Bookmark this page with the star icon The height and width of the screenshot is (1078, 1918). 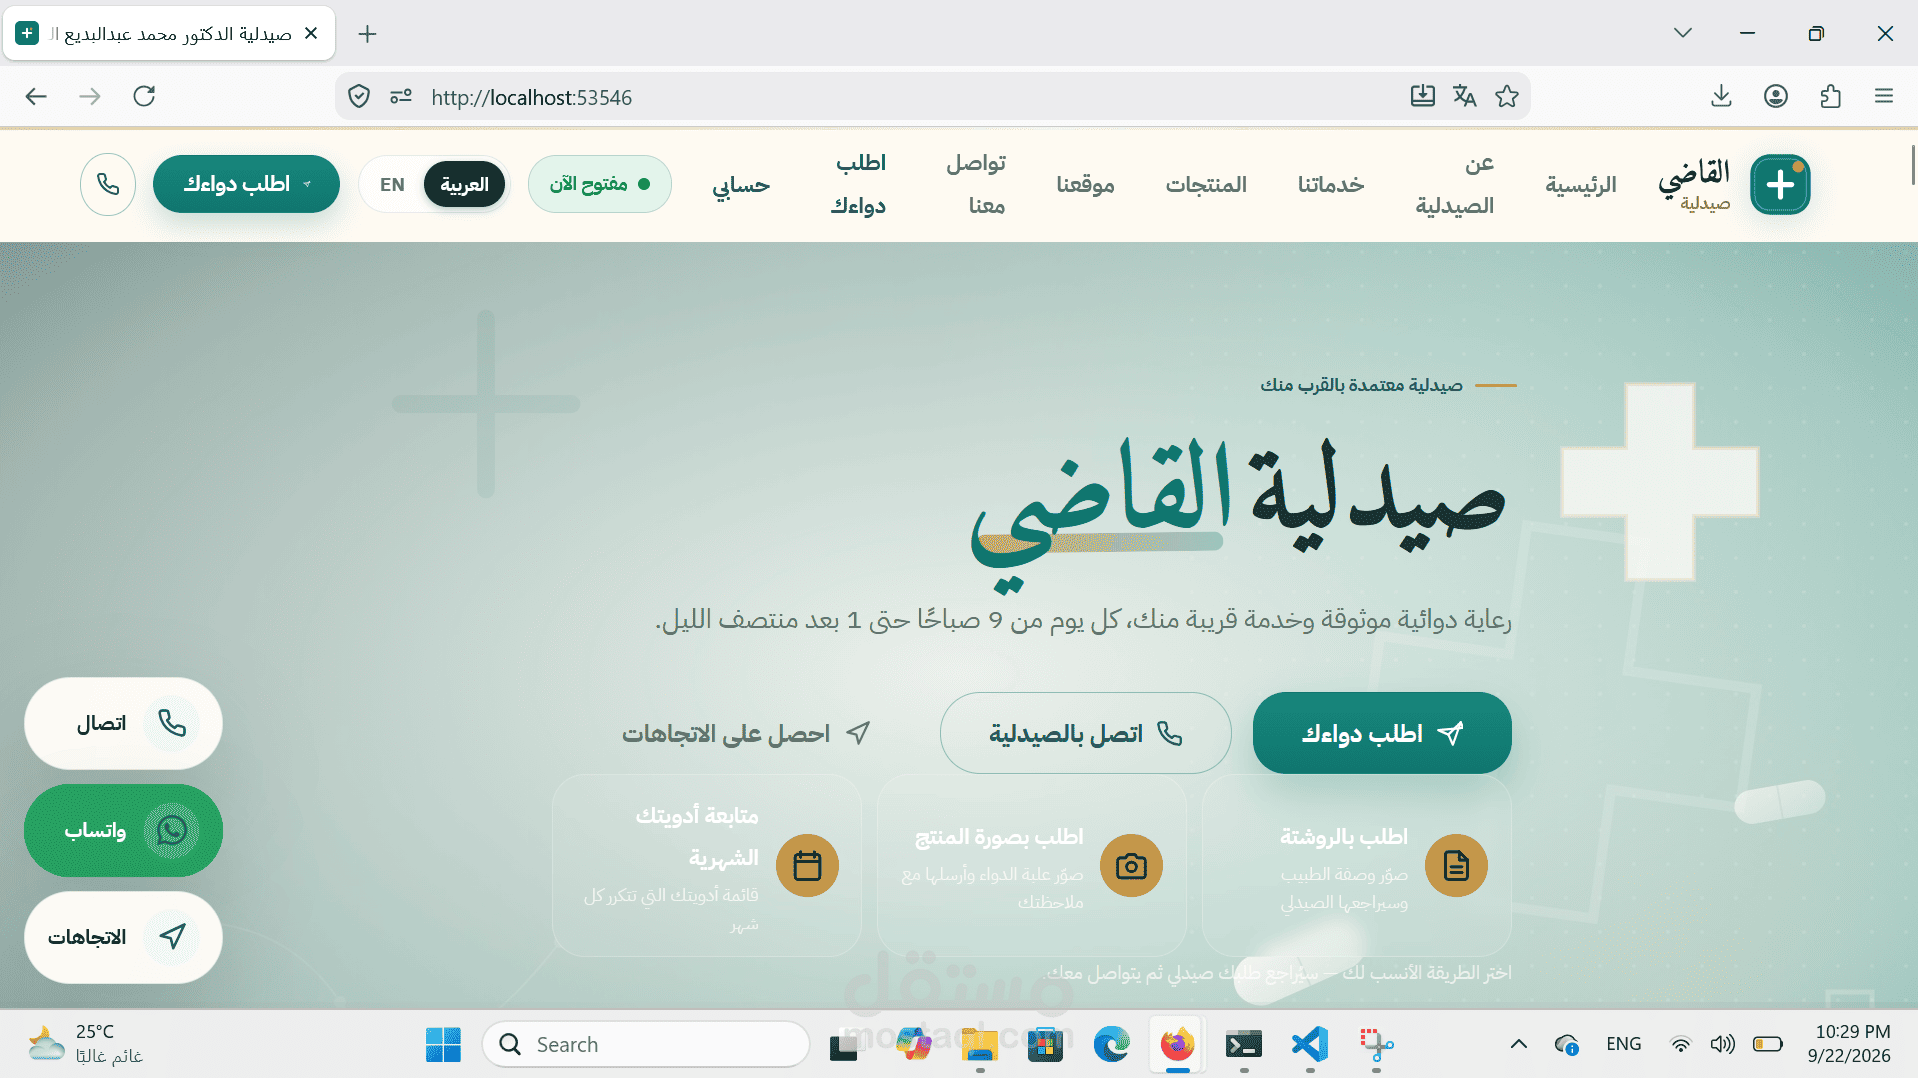point(1507,96)
